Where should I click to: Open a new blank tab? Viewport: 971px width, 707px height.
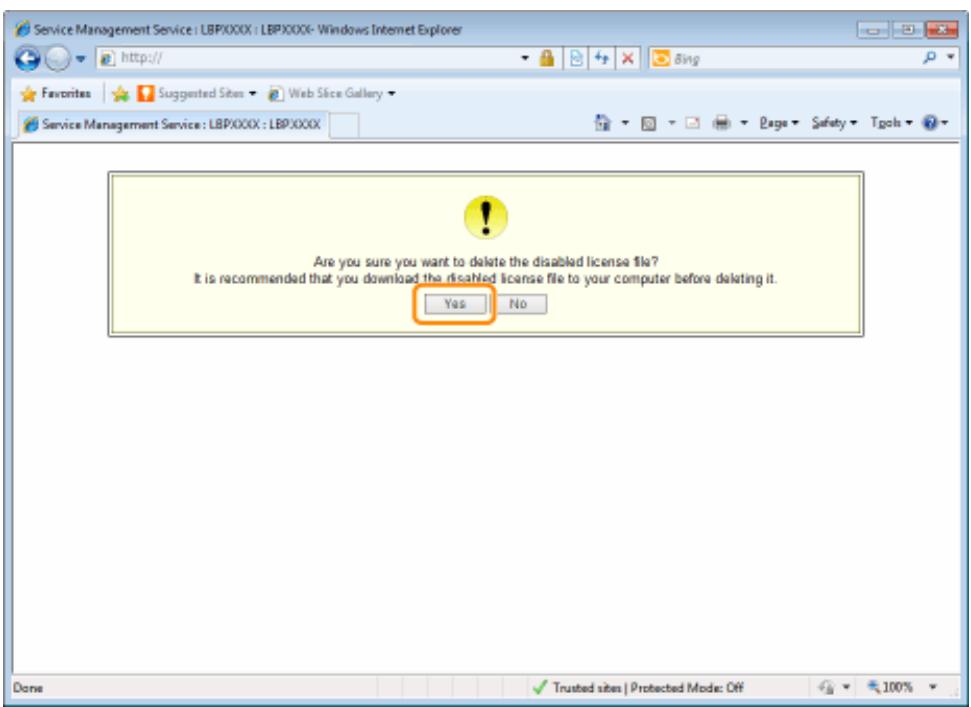pyautogui.click(x=344, y=125)
